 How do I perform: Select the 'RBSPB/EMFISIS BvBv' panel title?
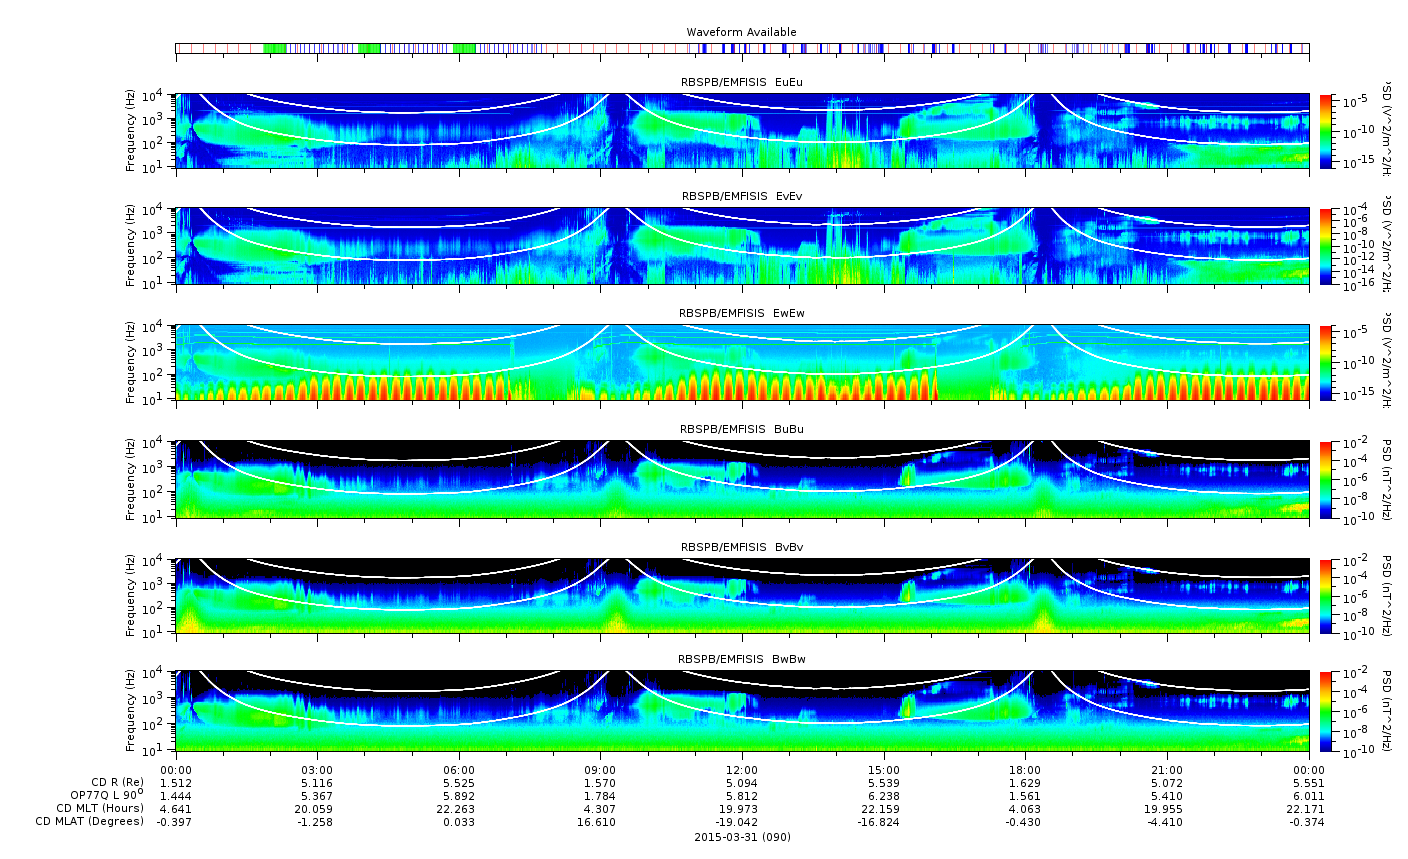(x=741, y=547)
